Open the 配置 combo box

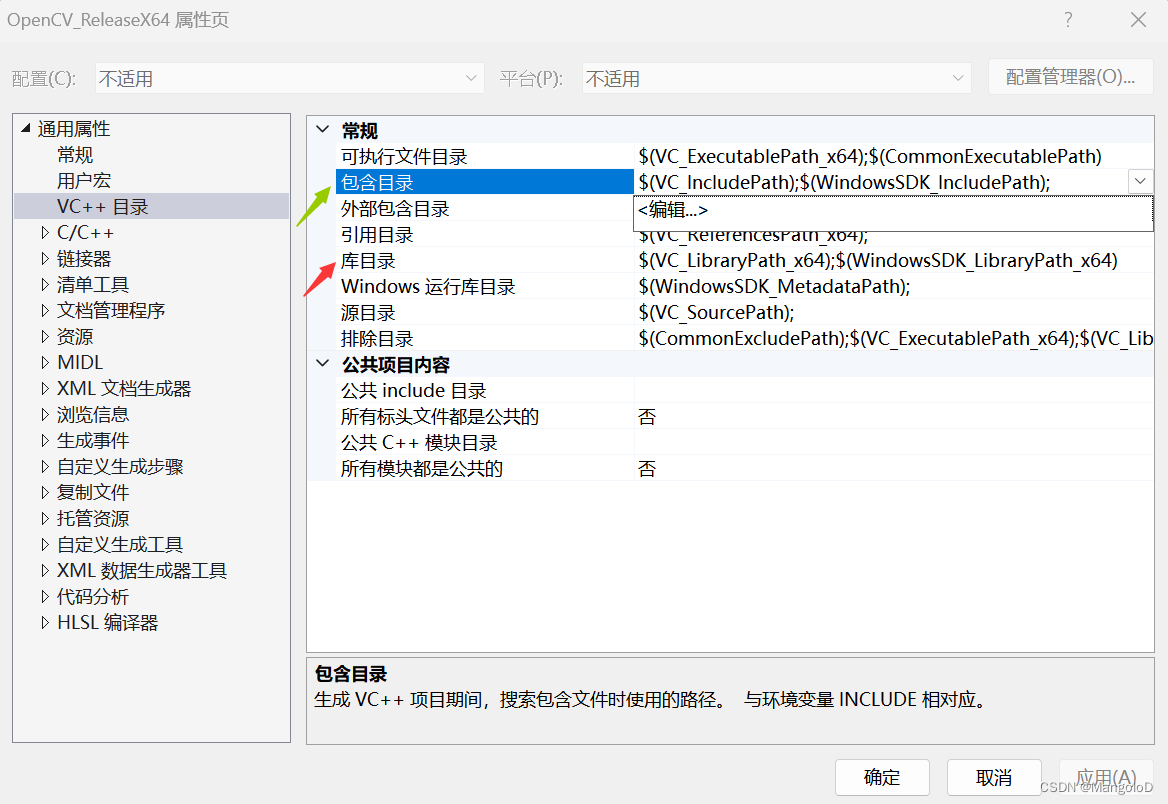[x=289, y=78]
